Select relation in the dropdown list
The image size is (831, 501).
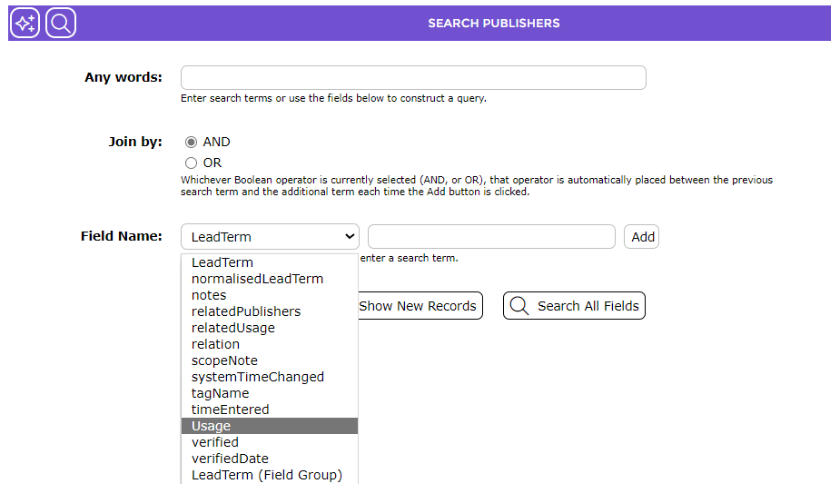[270, 345]
